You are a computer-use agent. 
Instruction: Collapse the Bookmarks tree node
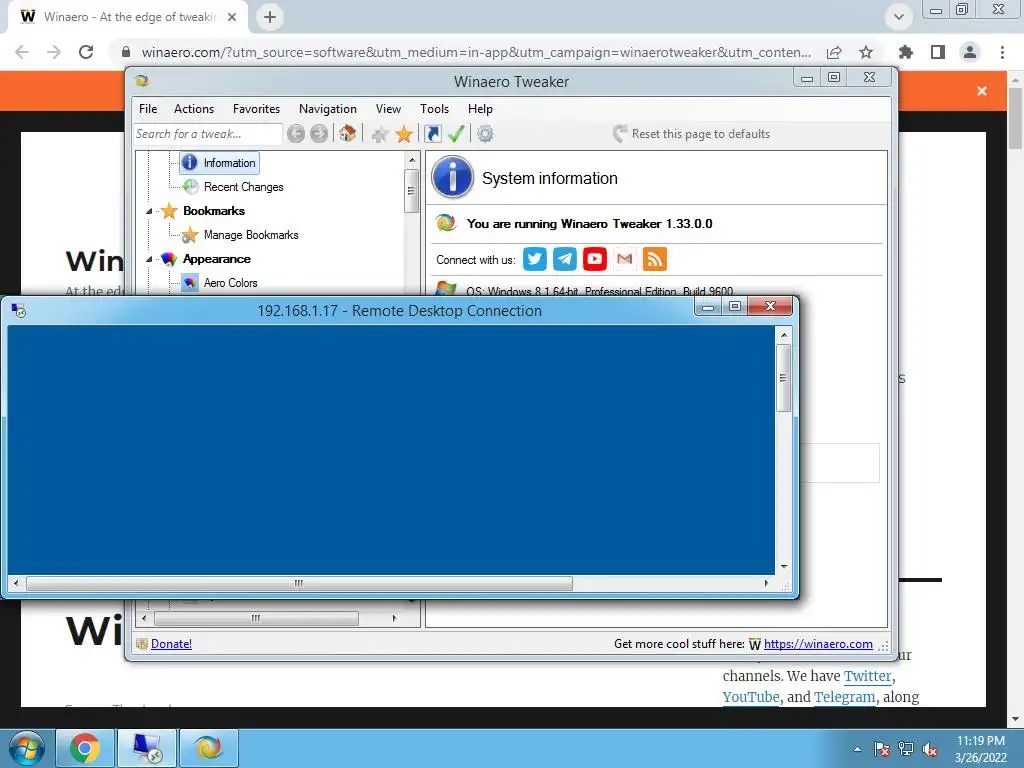coord(149,212)
